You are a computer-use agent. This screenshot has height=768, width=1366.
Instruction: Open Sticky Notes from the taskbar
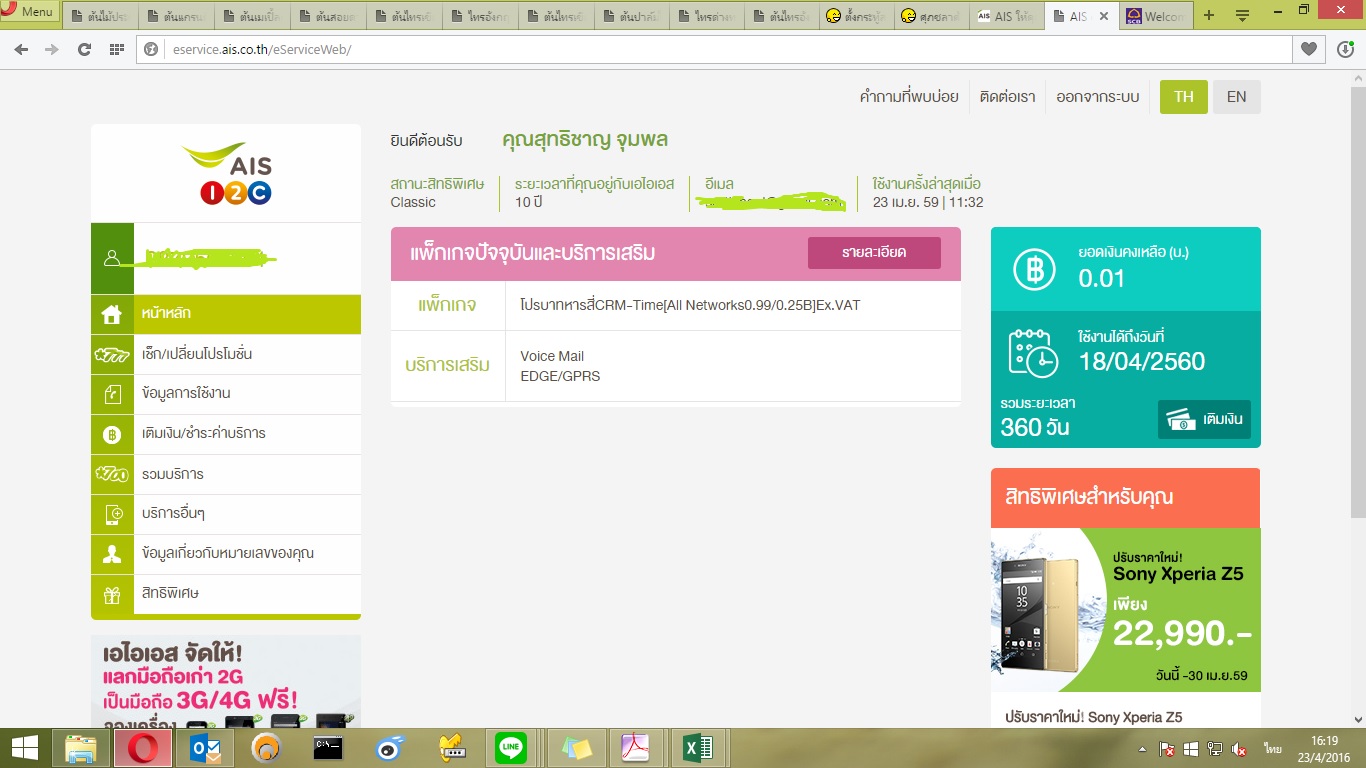tap(577, 748)
